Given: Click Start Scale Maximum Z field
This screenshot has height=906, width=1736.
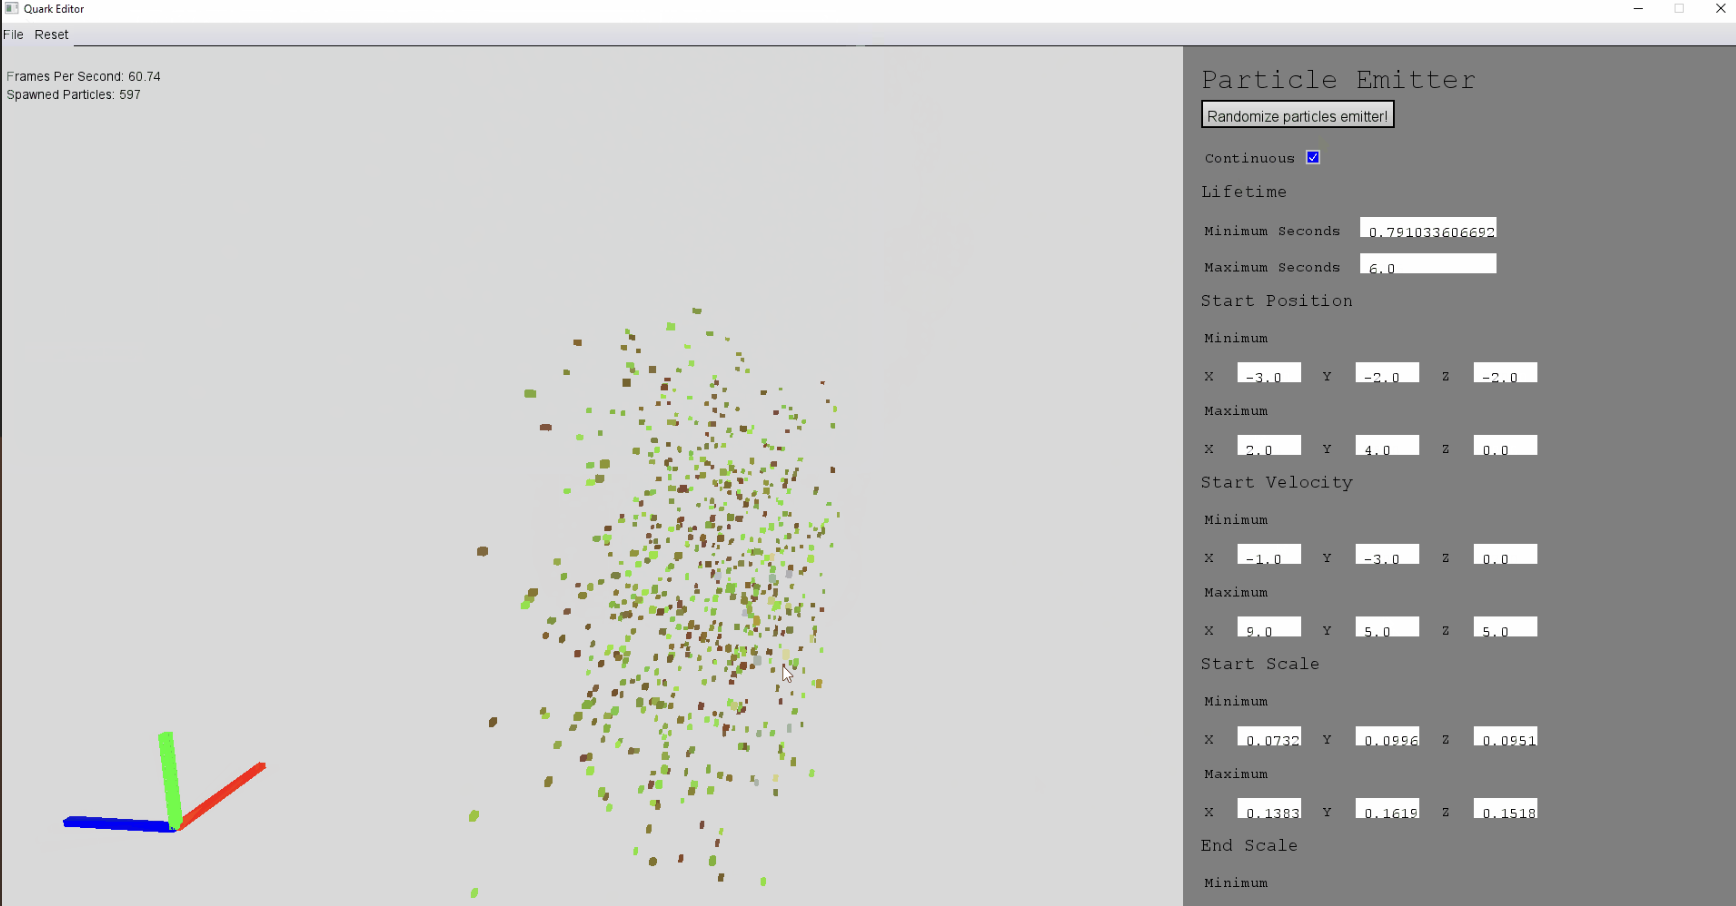Looking at the screenshot, I should click(x=1504, y=810).
